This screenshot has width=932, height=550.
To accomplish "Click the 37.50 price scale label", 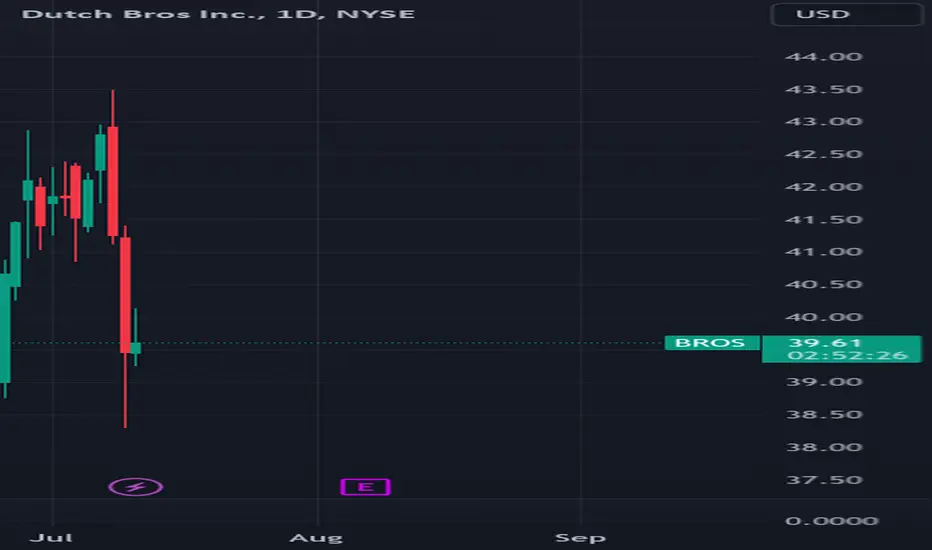I will tap(823, 480).
